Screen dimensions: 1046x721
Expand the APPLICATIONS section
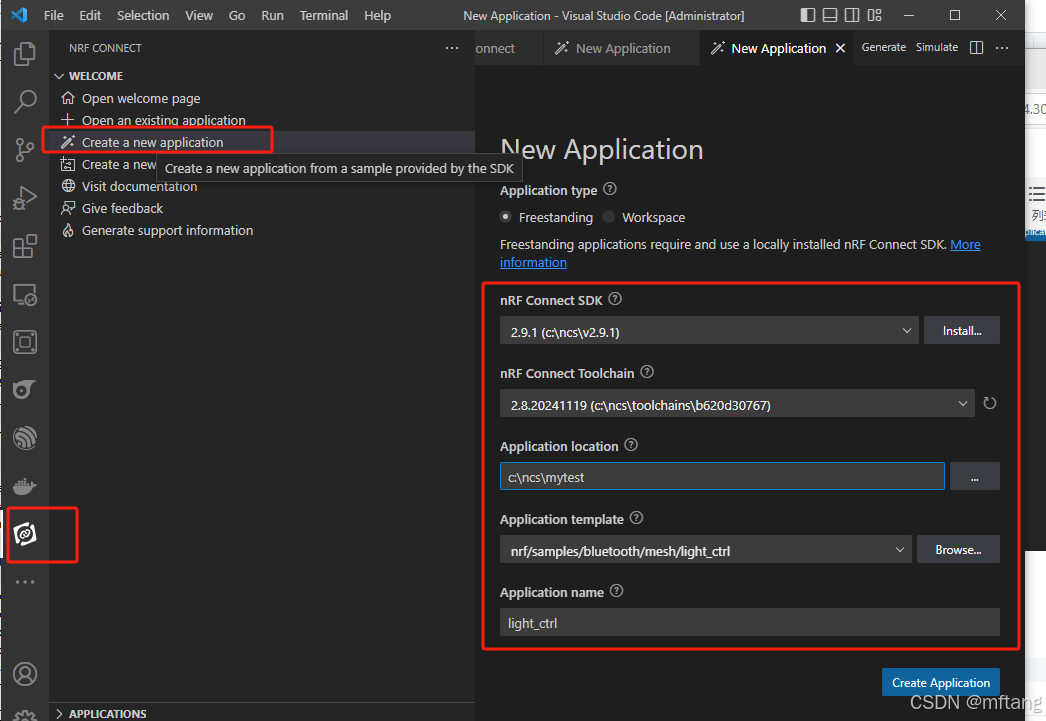(101, 713)
